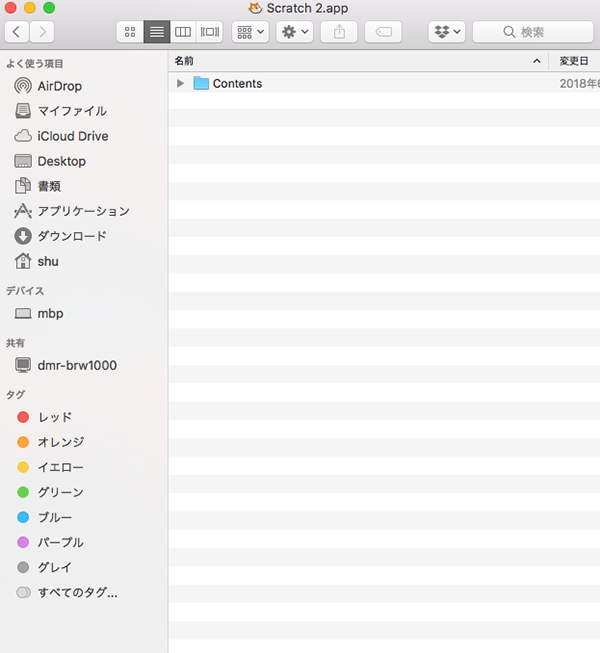Click the Contents modified date cell
The image size is (600, 653).
point(580,83)
